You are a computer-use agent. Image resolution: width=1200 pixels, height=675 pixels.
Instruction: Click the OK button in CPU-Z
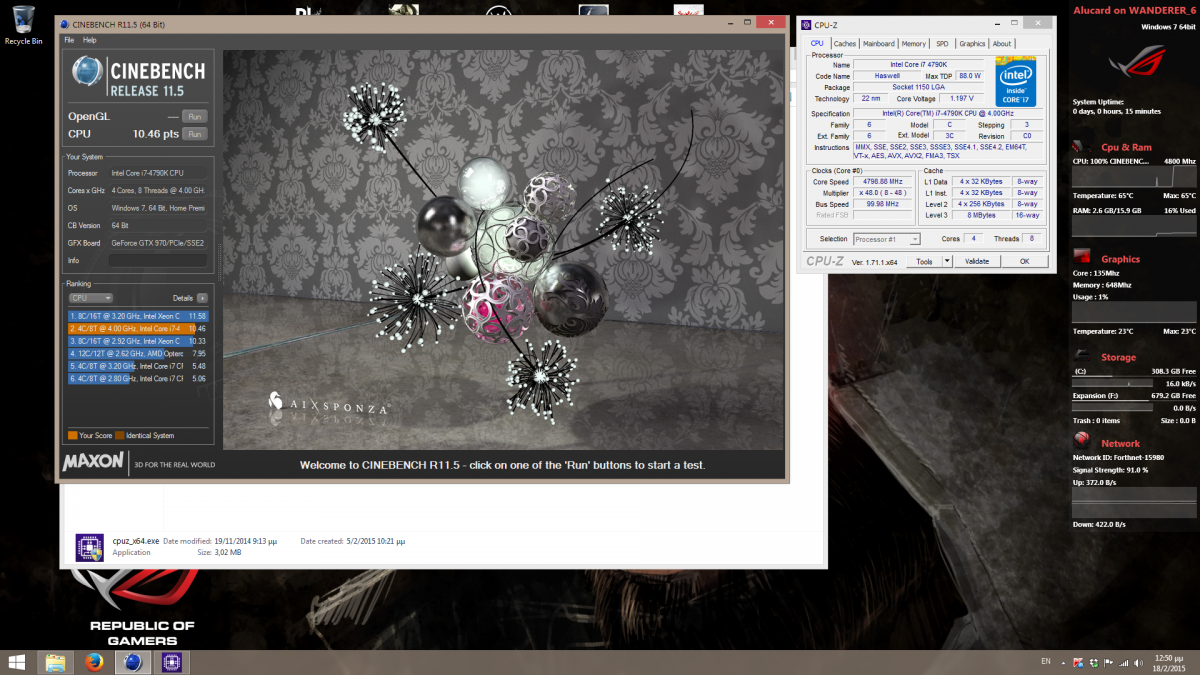coord(1024,261)
